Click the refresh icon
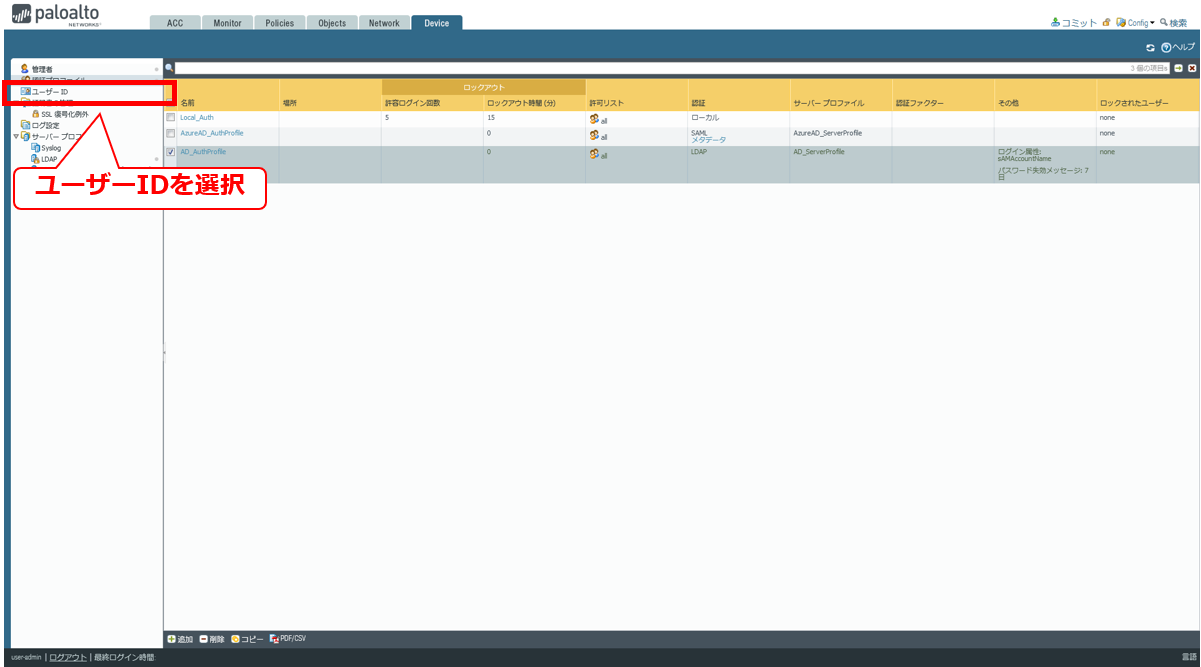This screenshot has width=1201, height=667. point(1150,47)
